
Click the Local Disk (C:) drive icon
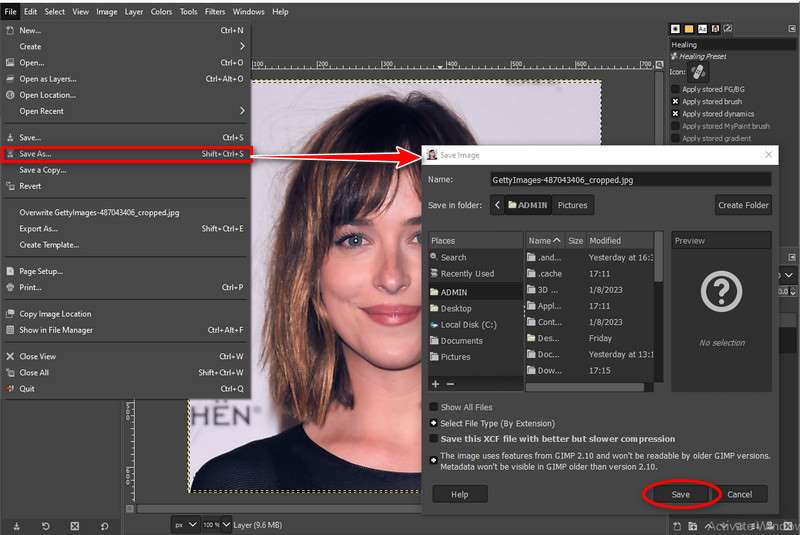pos(434,324)
